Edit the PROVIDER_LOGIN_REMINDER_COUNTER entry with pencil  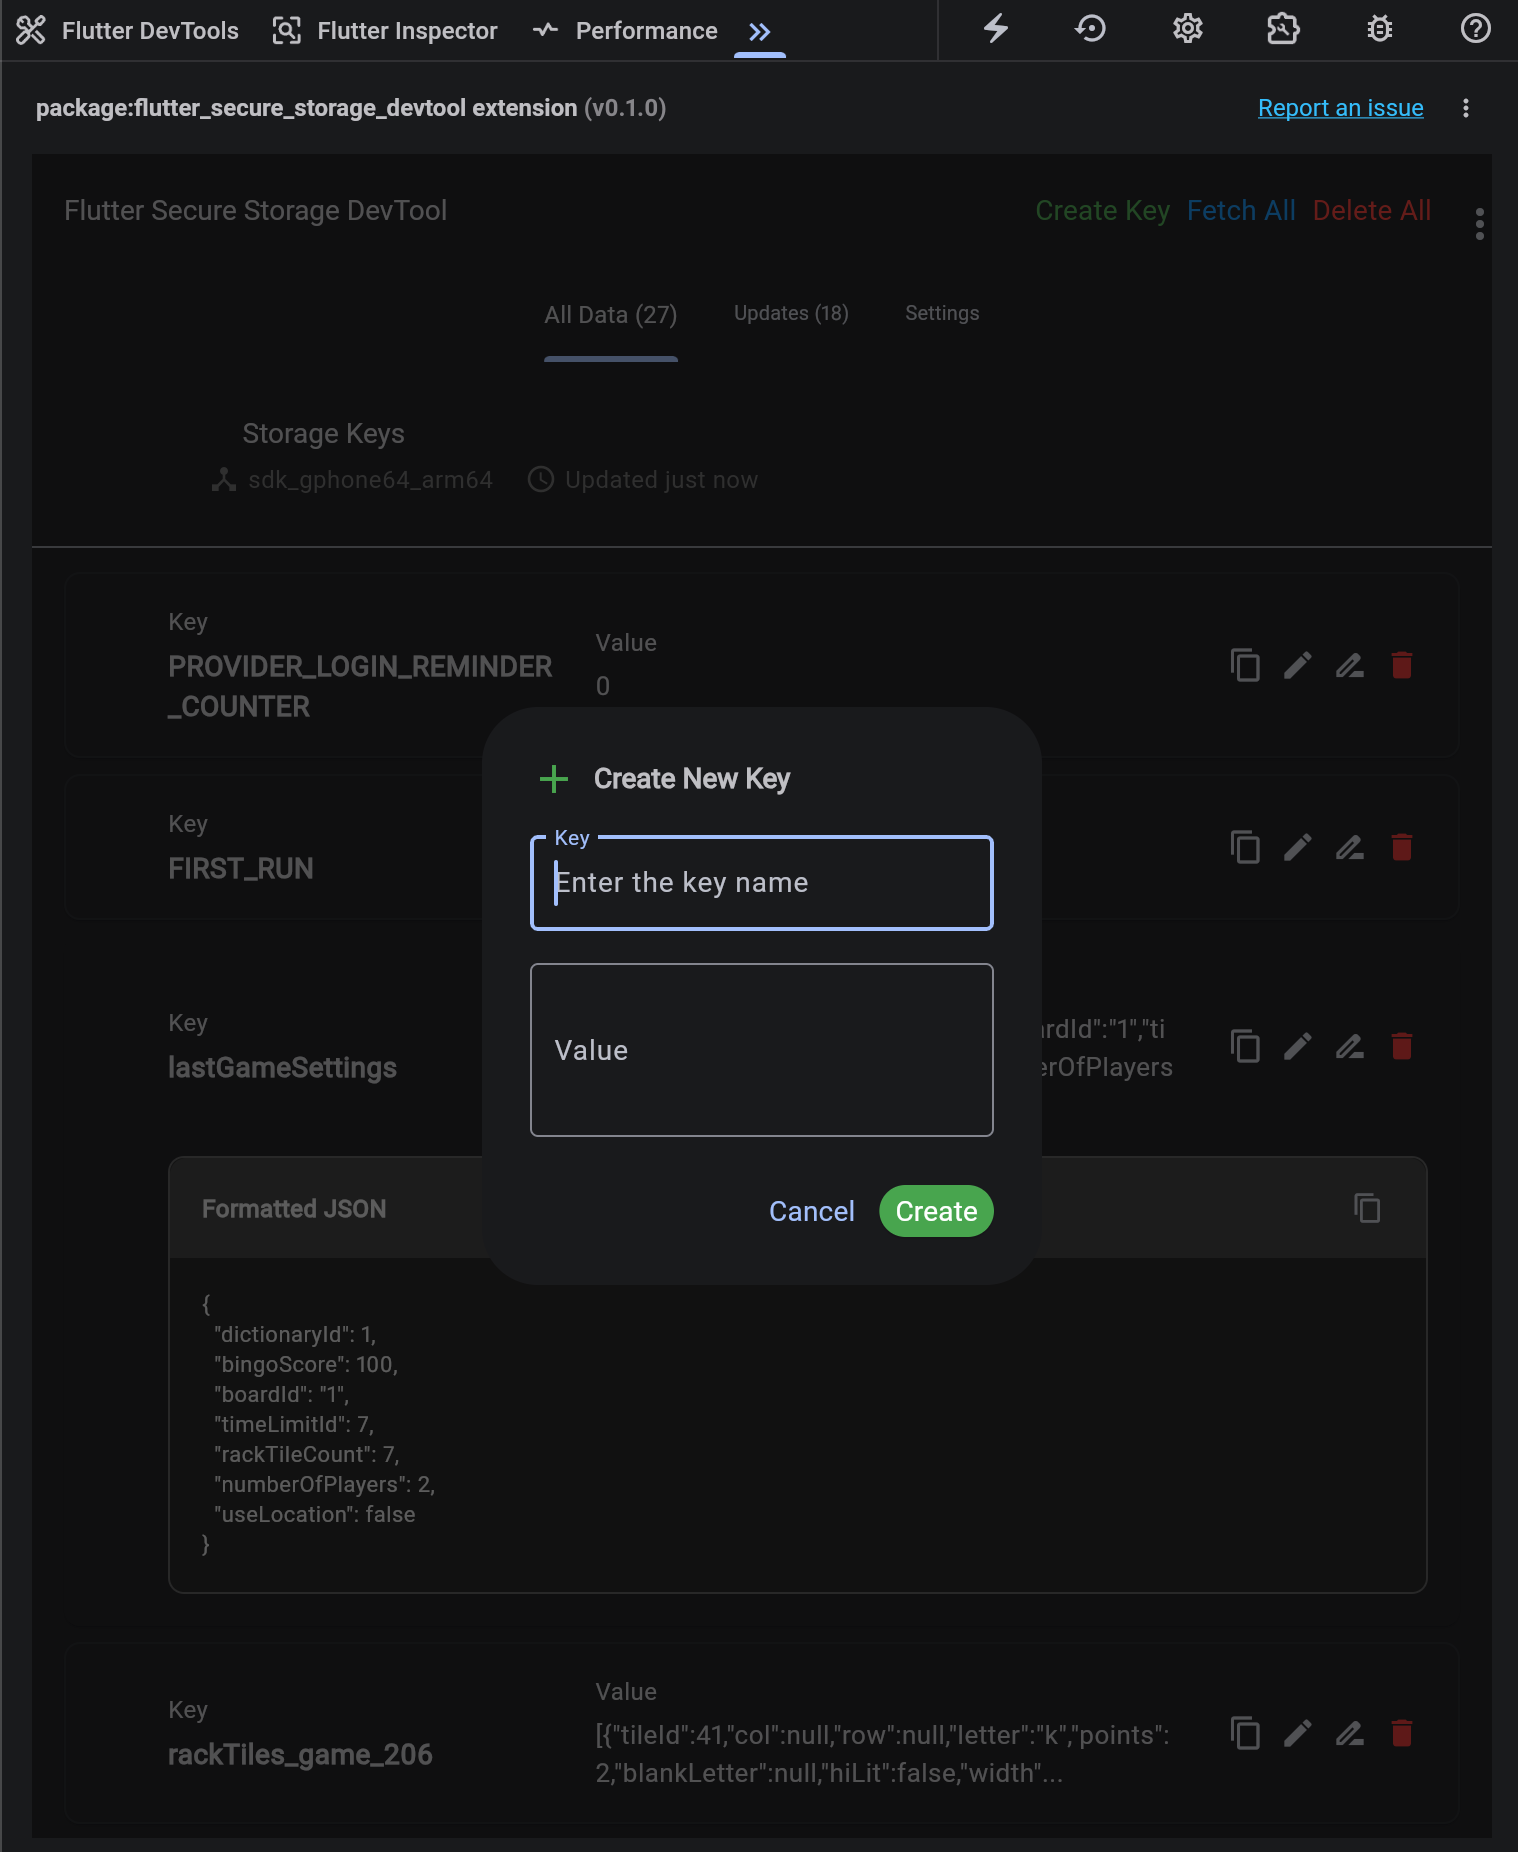click(1298, 665)
